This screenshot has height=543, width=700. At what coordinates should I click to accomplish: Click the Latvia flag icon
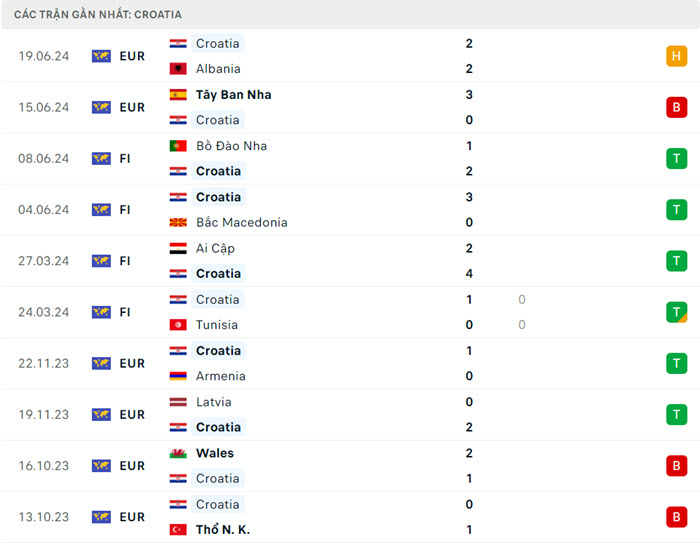[x=178, y=402]
